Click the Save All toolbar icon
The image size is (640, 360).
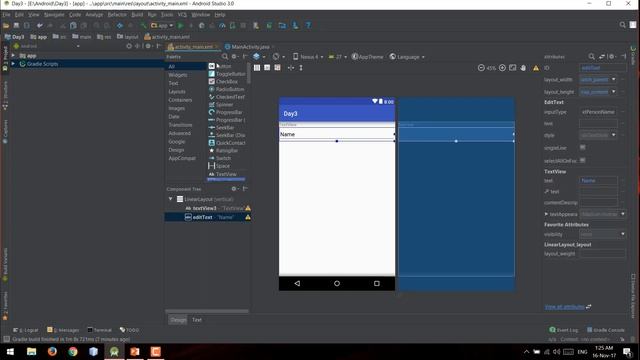16,25
